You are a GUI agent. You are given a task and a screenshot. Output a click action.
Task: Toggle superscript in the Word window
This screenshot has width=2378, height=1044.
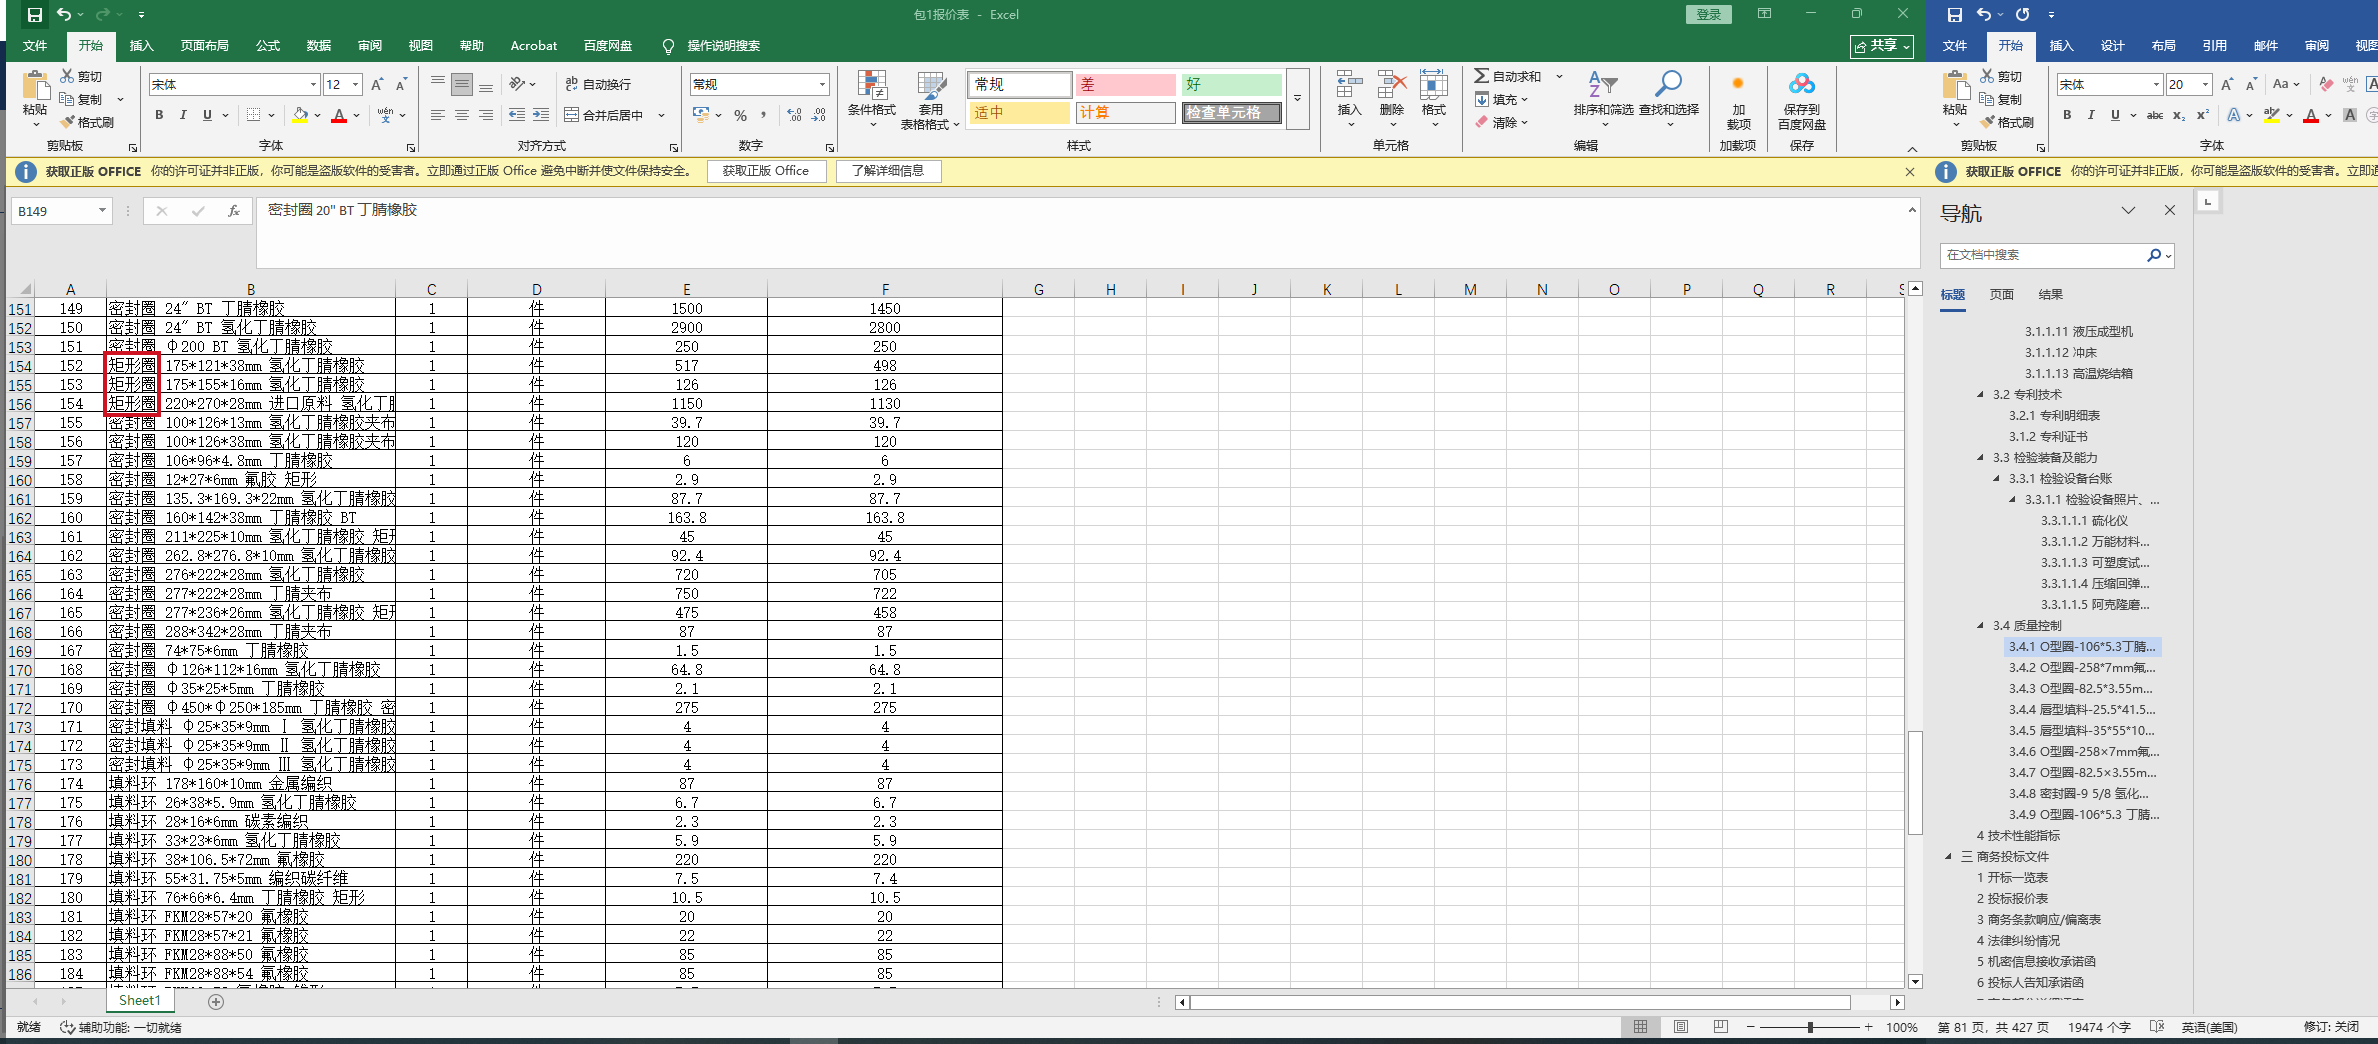(x=2203, y=115)
